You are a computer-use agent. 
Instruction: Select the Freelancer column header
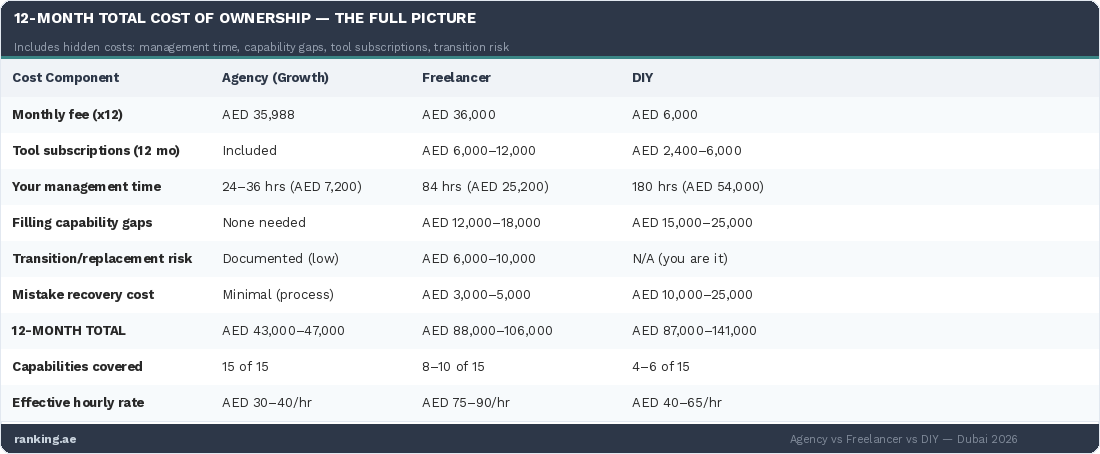tap(456, 78)
